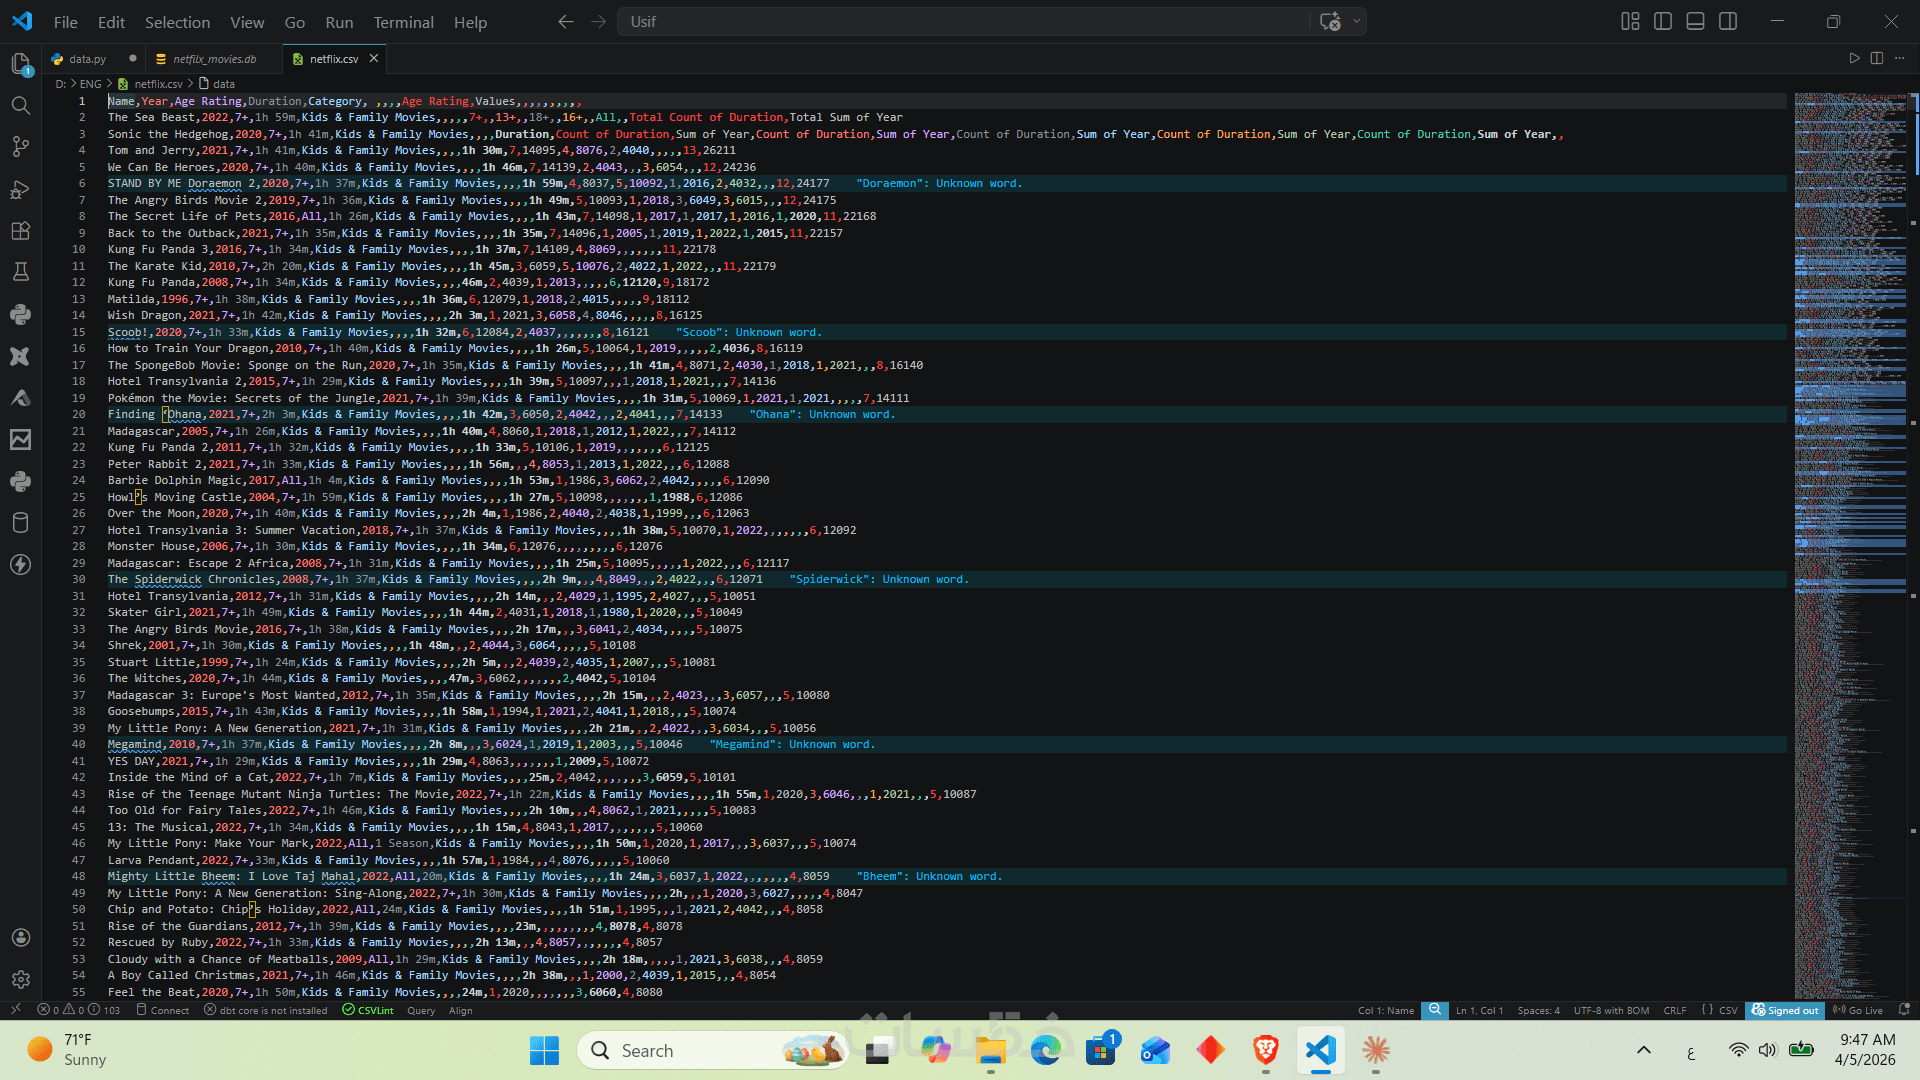Select the CRLF line ending selector

(x=1674, y=1011)
